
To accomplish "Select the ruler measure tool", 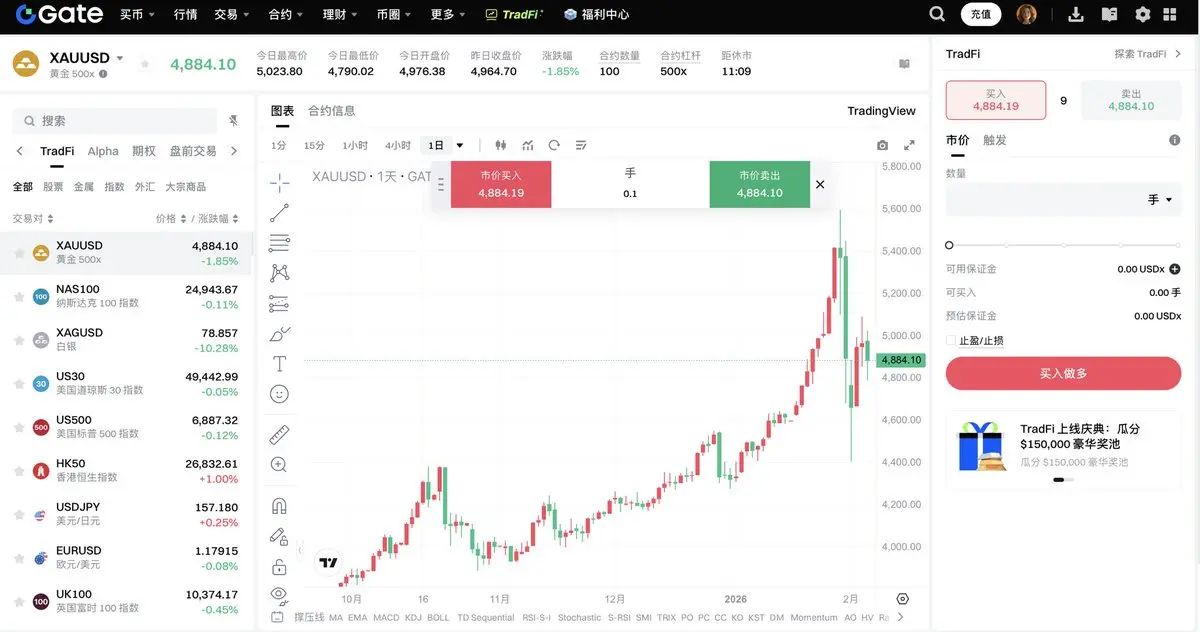I will (280, 434).
